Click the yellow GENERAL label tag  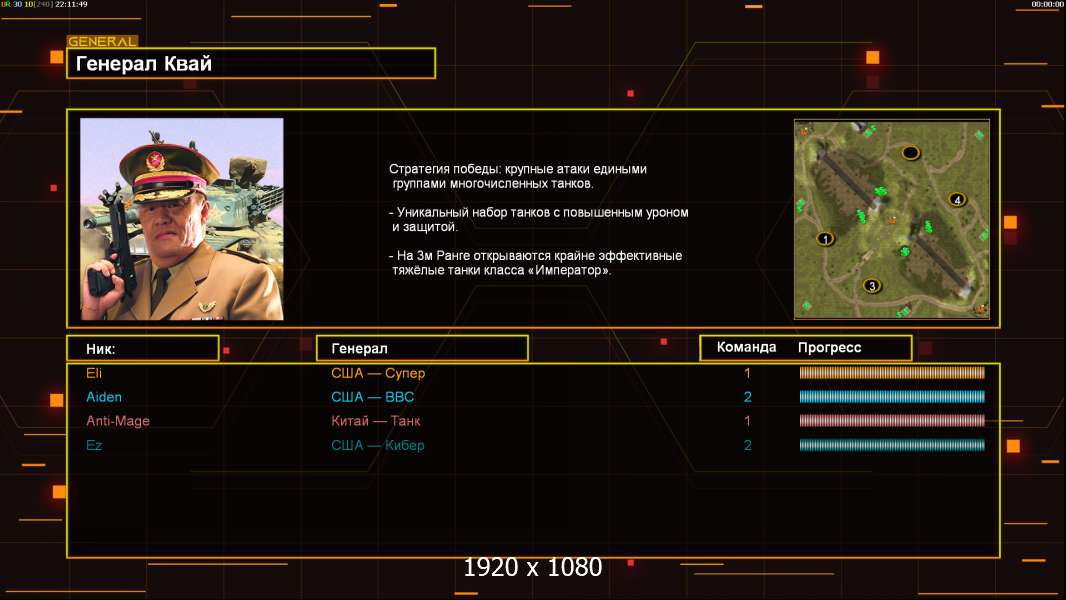pyautogui.click(x=102, y=41)
